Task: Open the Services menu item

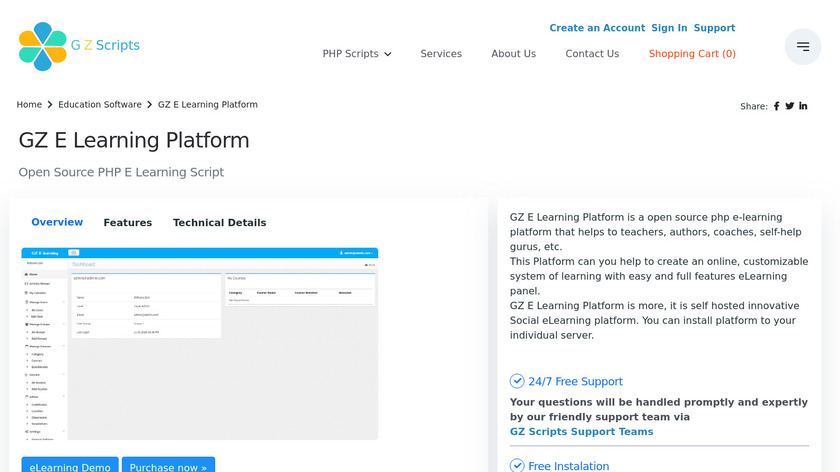Action: (x=441, y=54)
